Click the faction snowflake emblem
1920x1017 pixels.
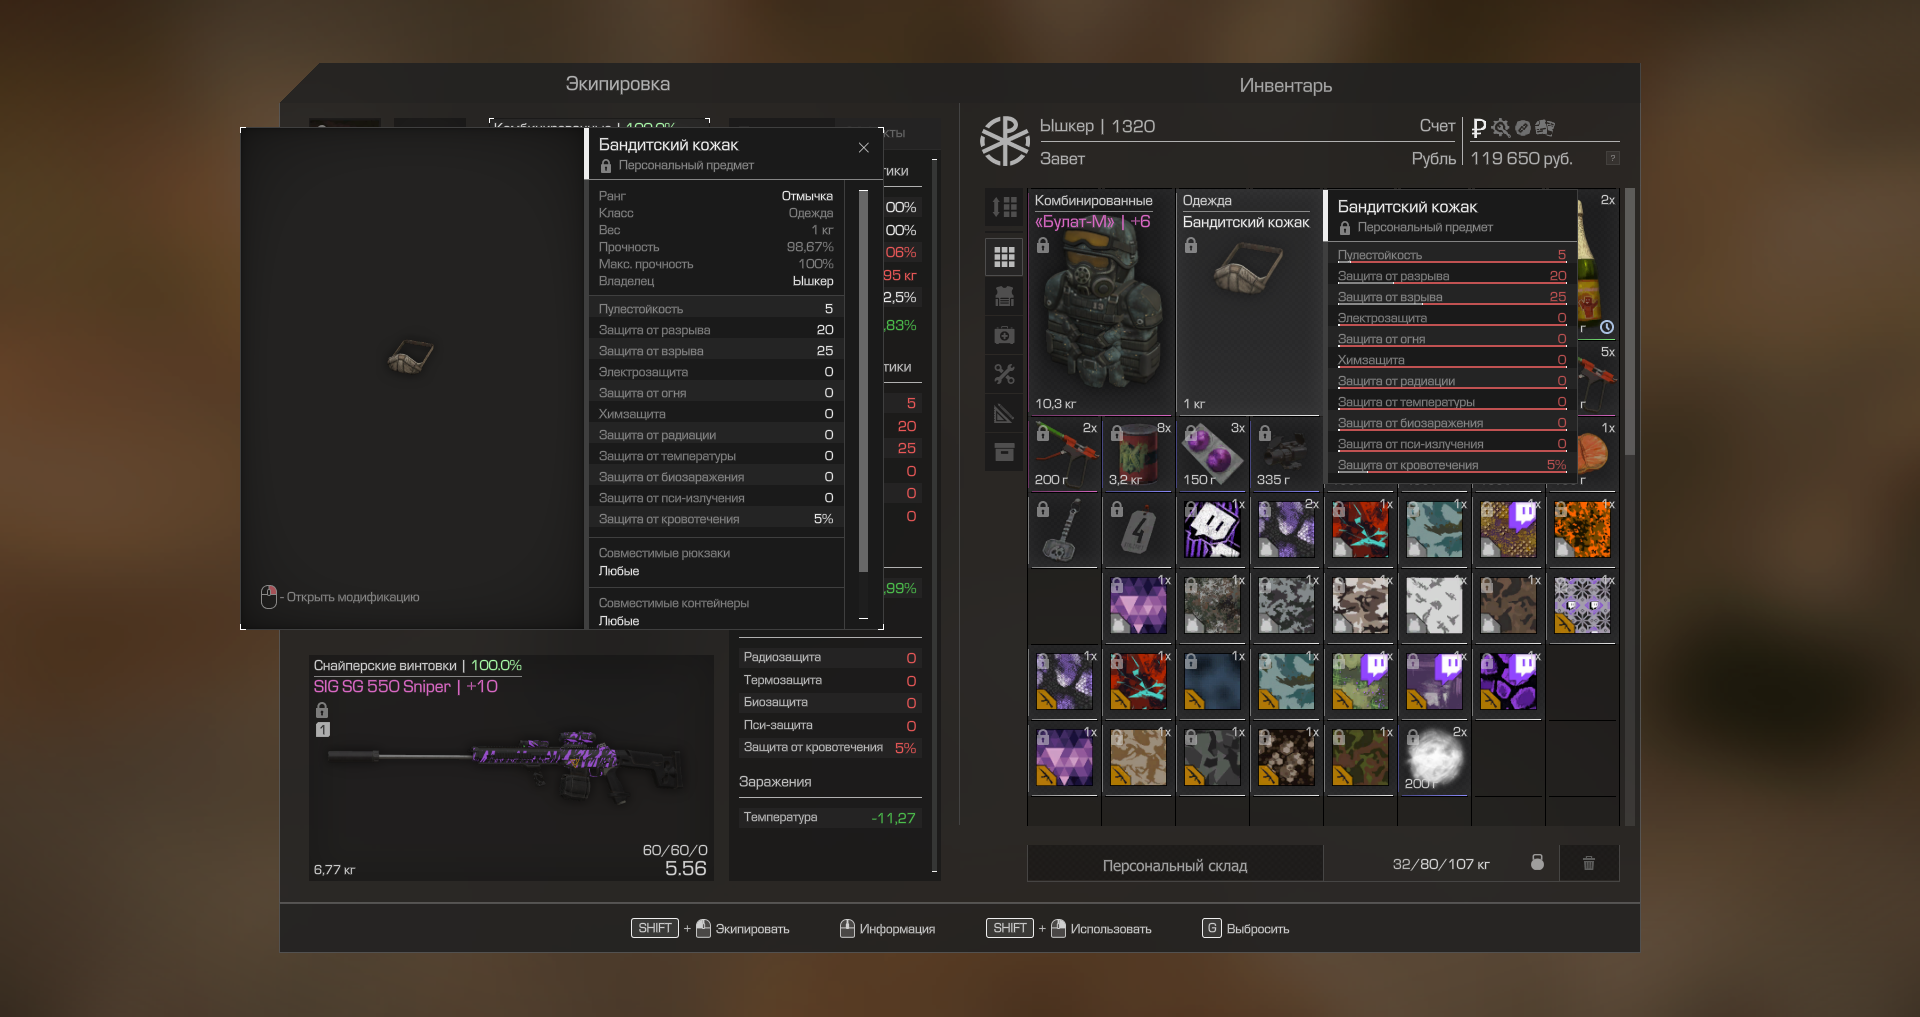(1004, 141)
